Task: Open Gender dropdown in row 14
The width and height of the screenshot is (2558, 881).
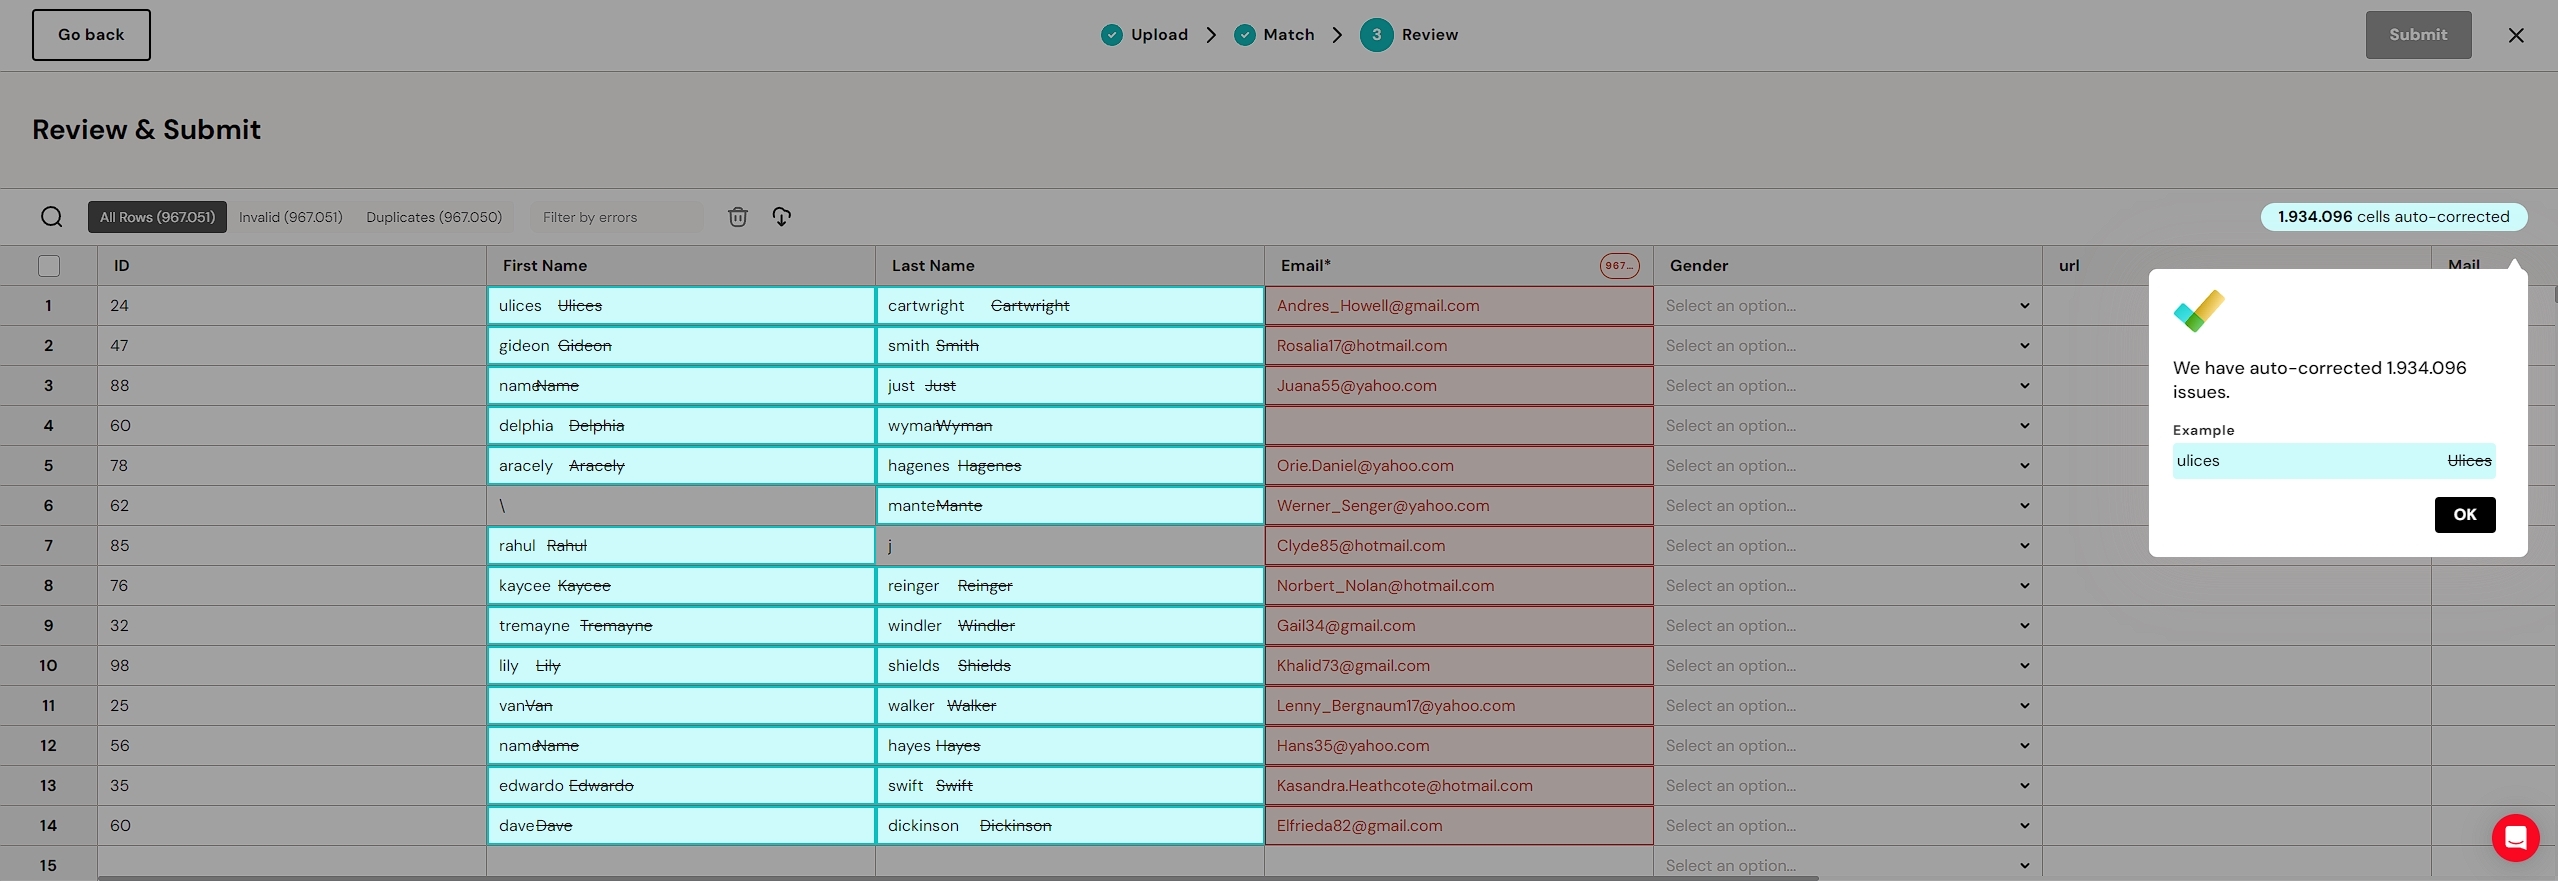Action: pyautogui.click(x=1847, y=826)
